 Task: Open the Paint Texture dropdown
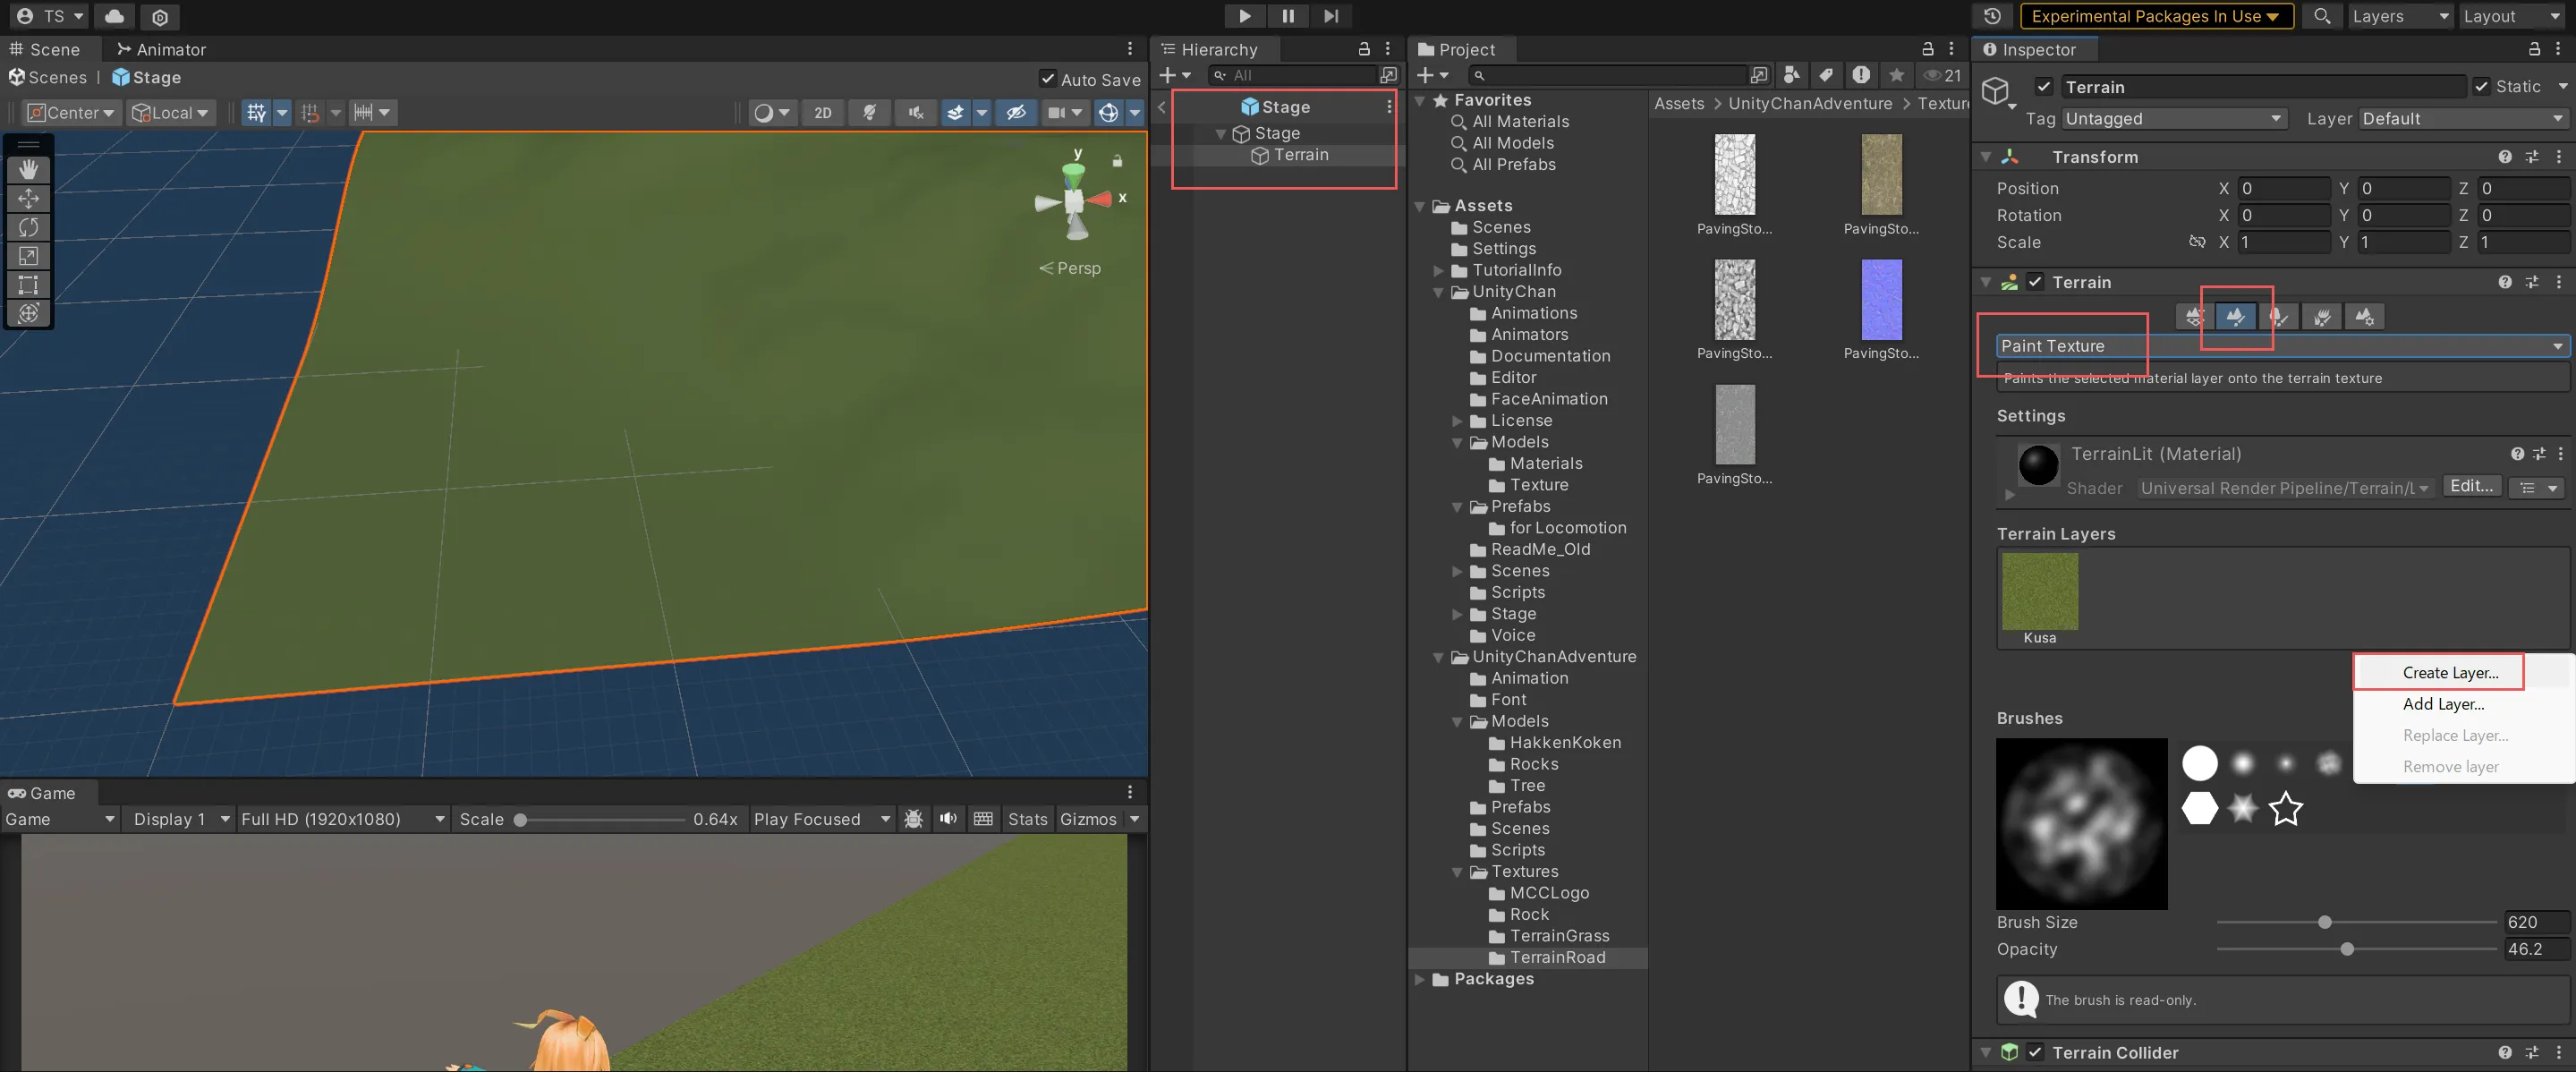(2280, 346)
